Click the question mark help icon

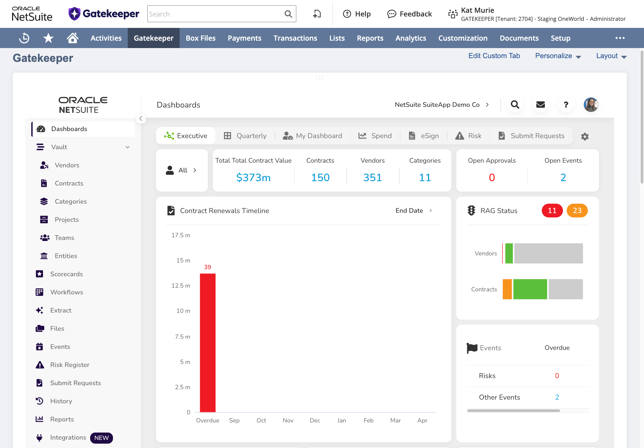(566, 105)
